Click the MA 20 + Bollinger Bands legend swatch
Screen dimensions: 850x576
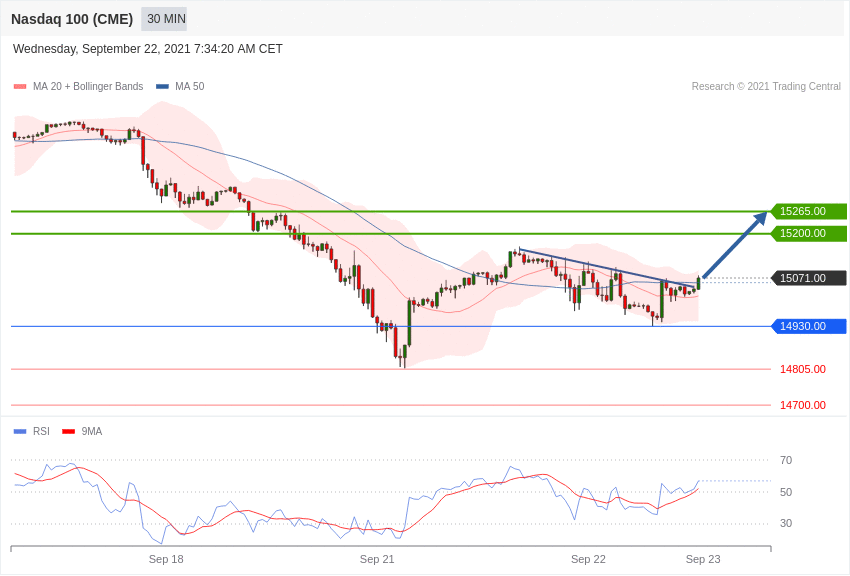tap(20, 86)
